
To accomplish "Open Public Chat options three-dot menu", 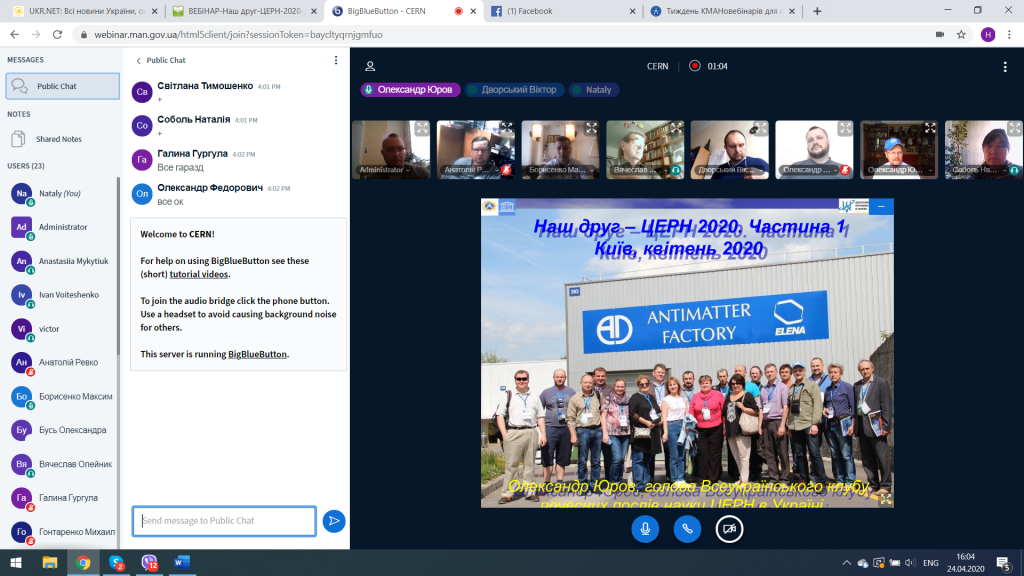I will [x=336, y=60].
